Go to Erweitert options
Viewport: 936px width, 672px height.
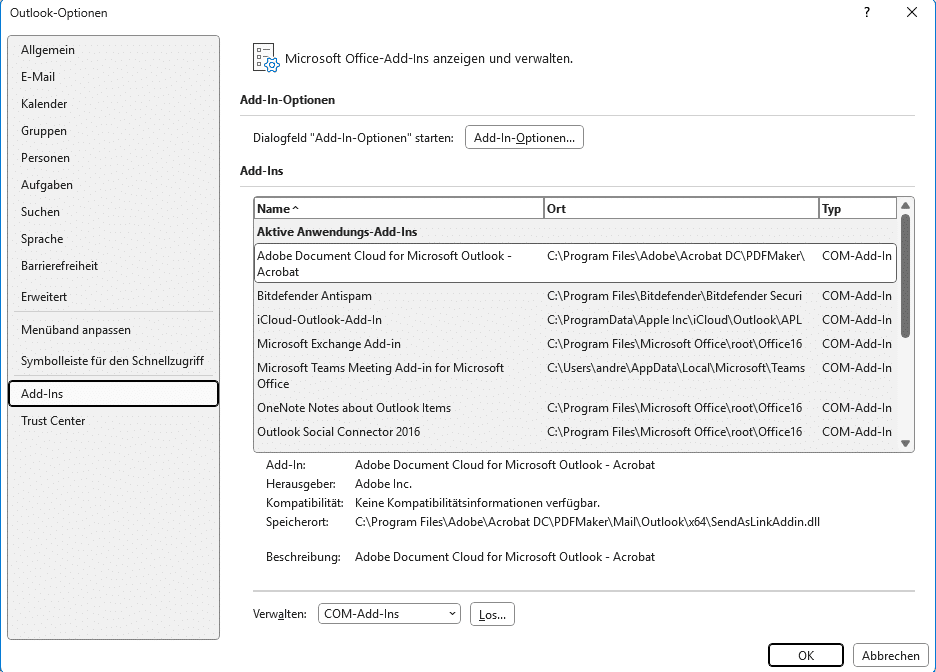tap(45, 297)
